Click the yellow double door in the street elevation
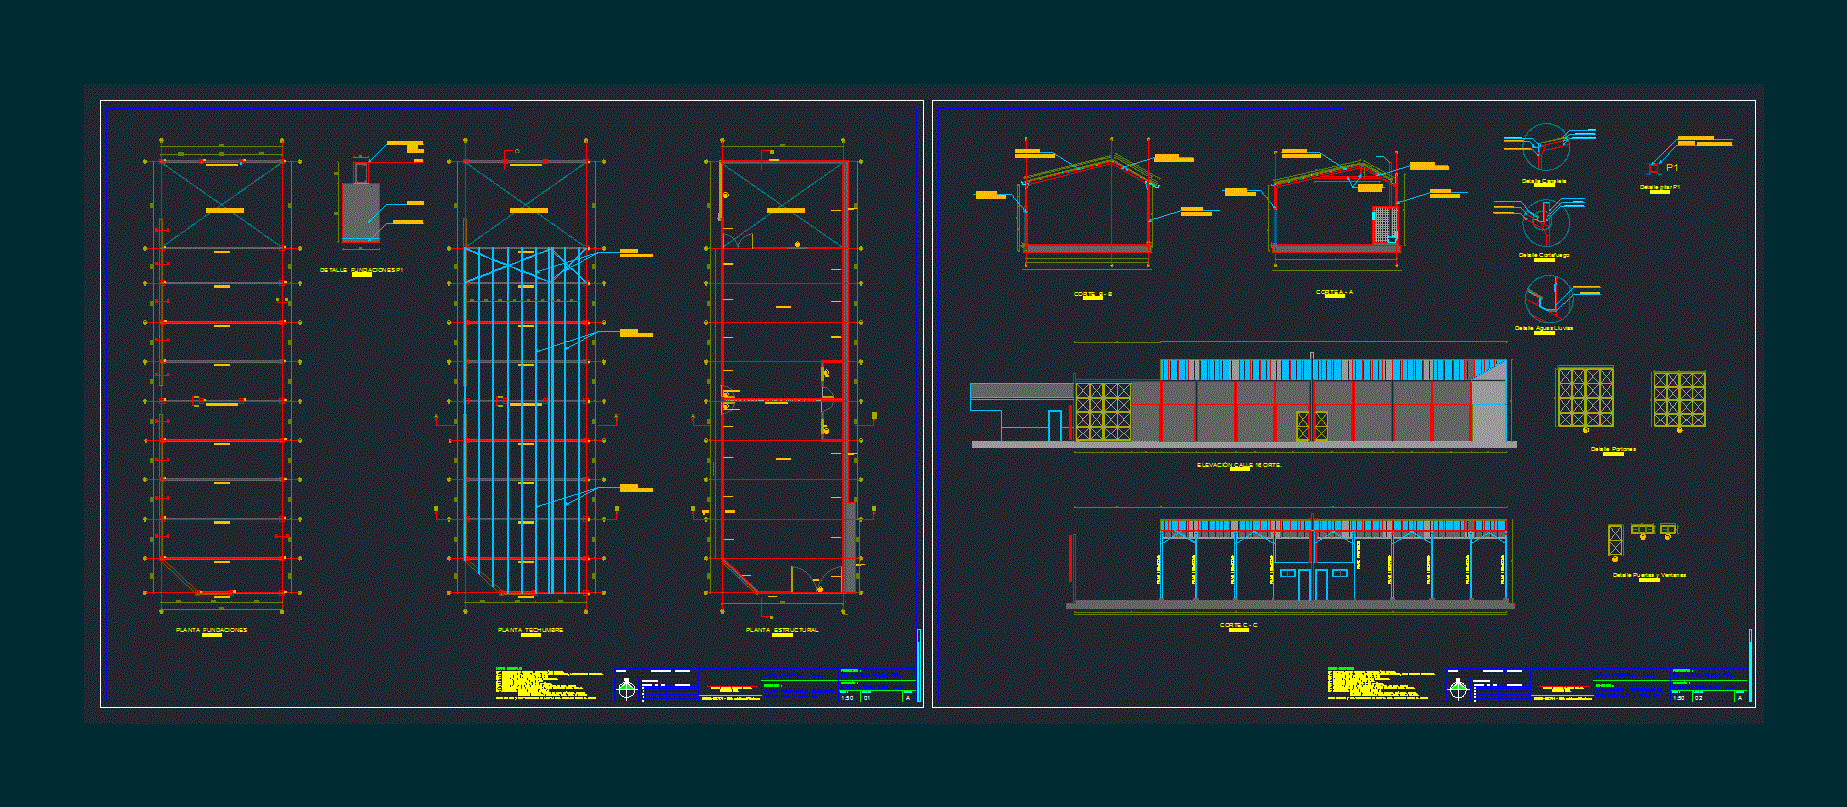This screenshot has height=807, width=1847. click(1312, 426)
